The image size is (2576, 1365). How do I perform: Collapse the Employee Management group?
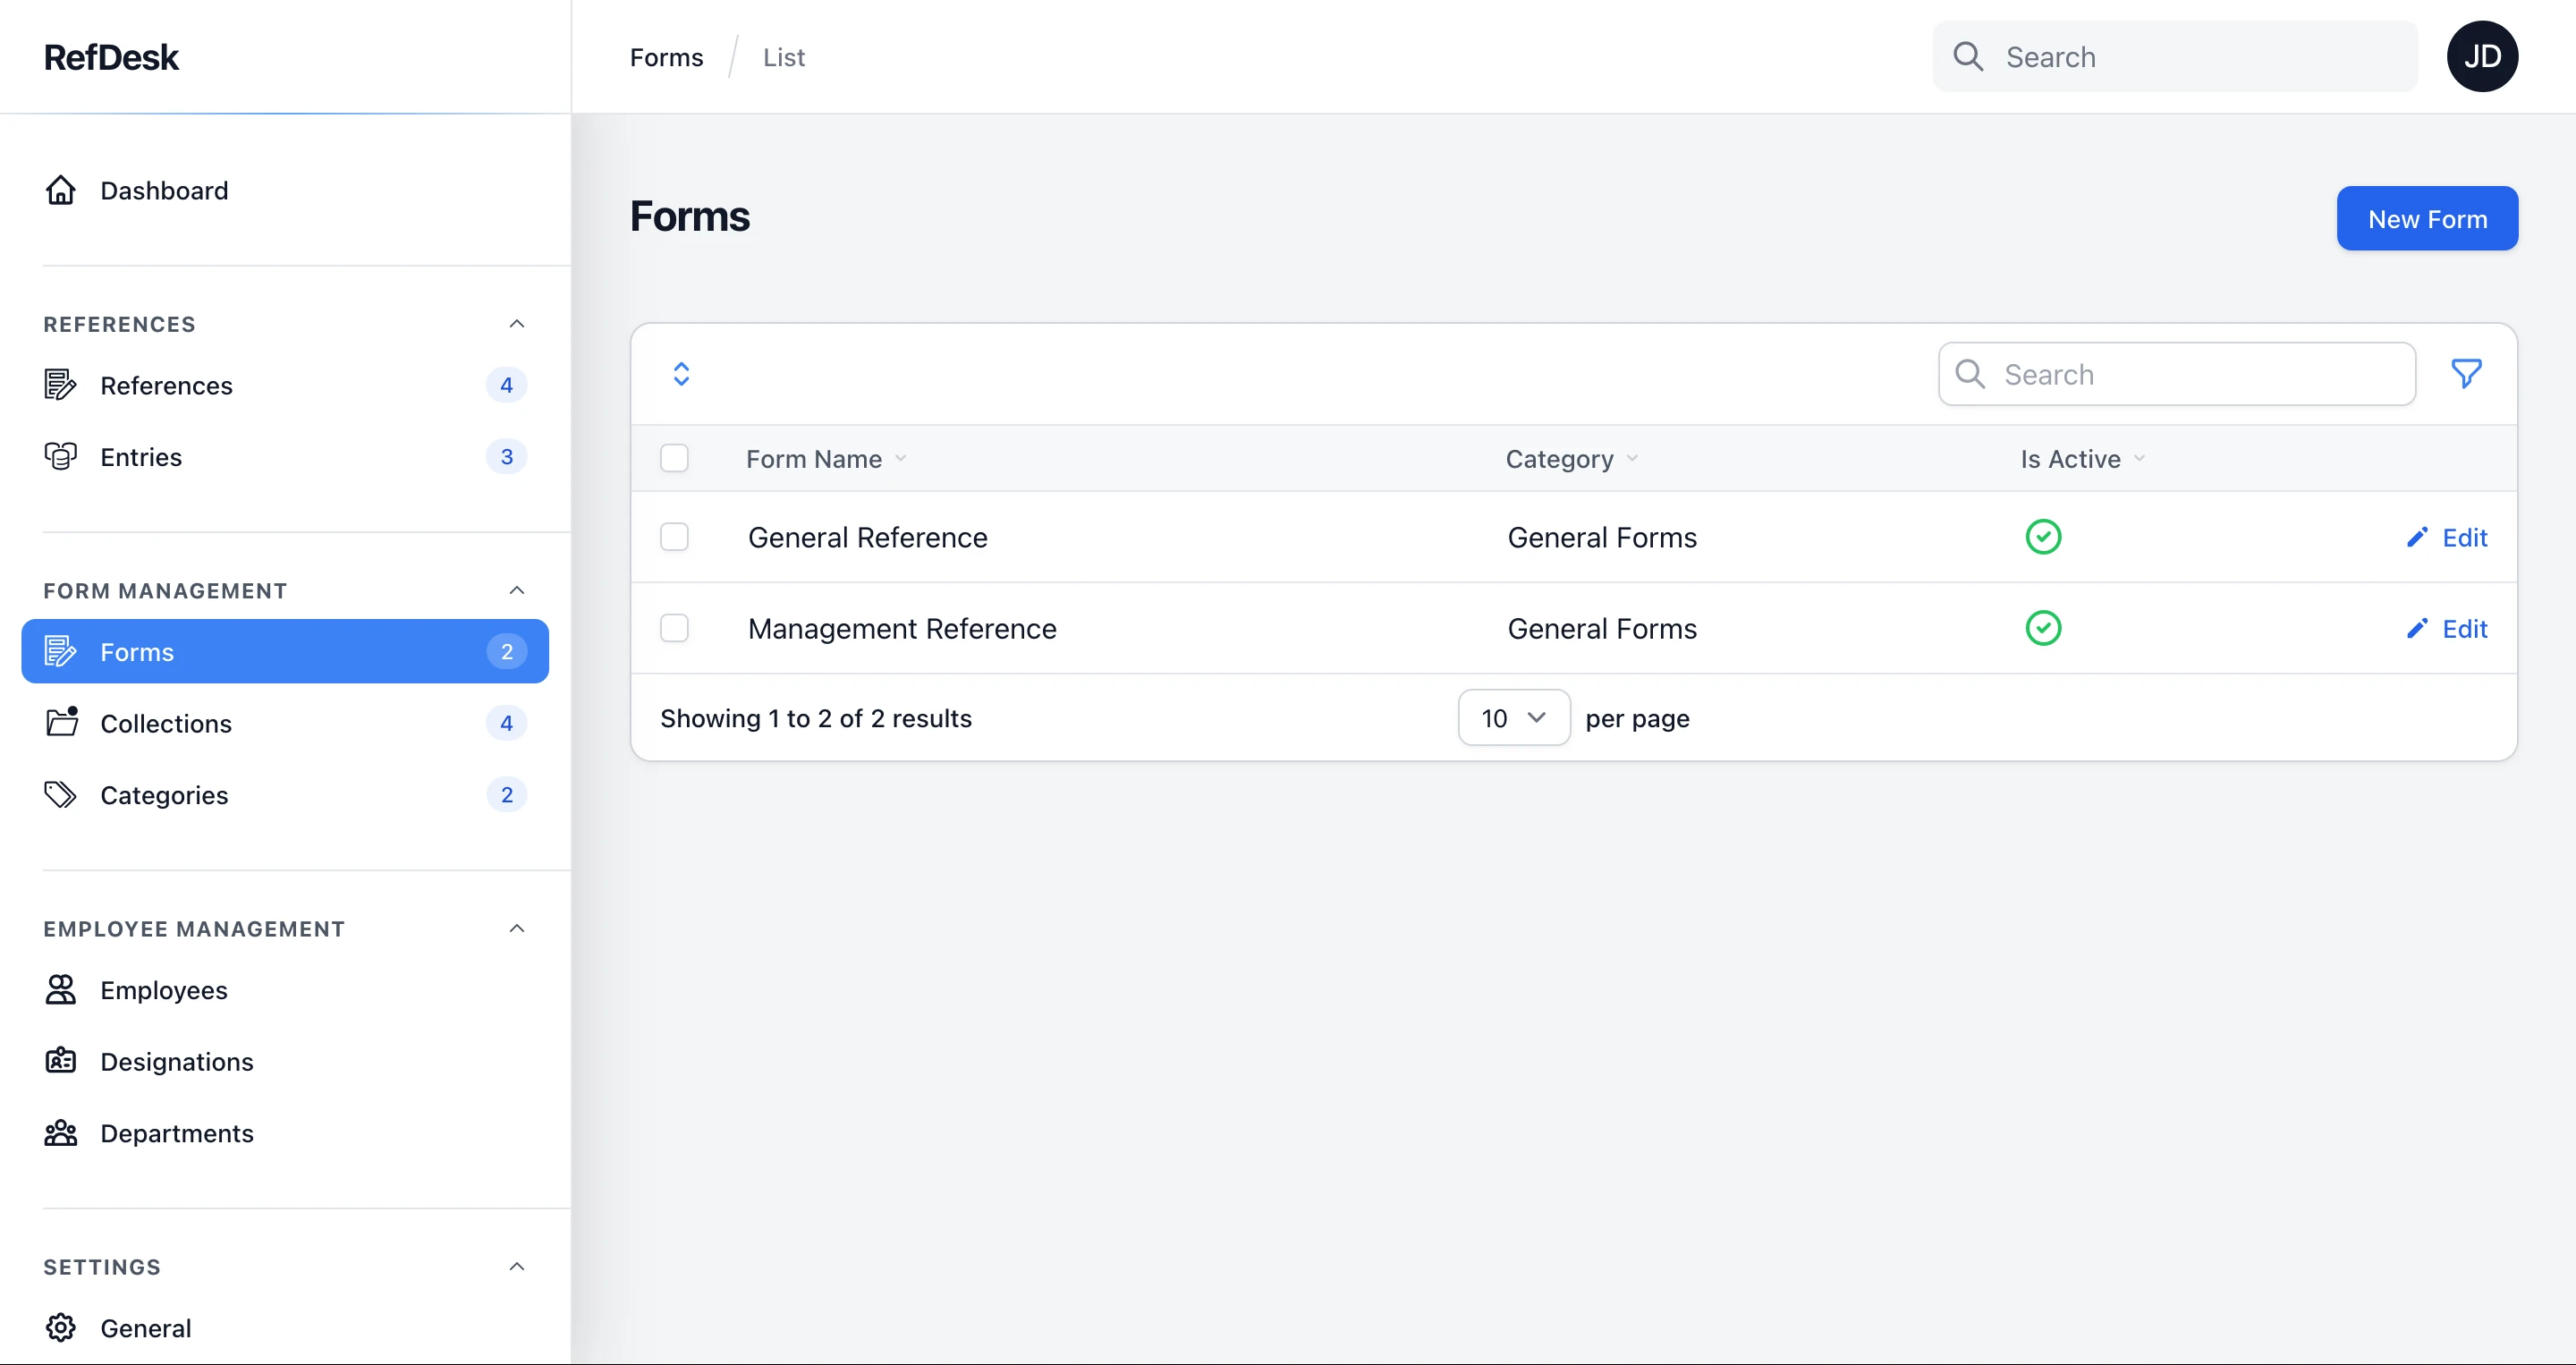[x=517, y=929]
